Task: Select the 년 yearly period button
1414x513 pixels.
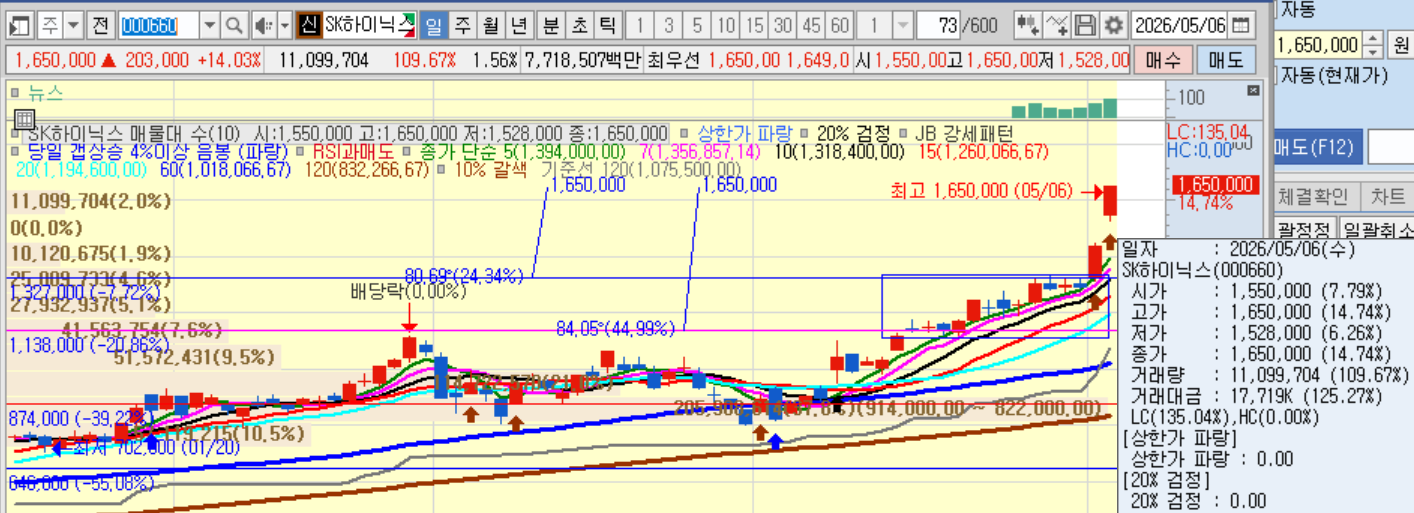Action: (x=518, y=25)
